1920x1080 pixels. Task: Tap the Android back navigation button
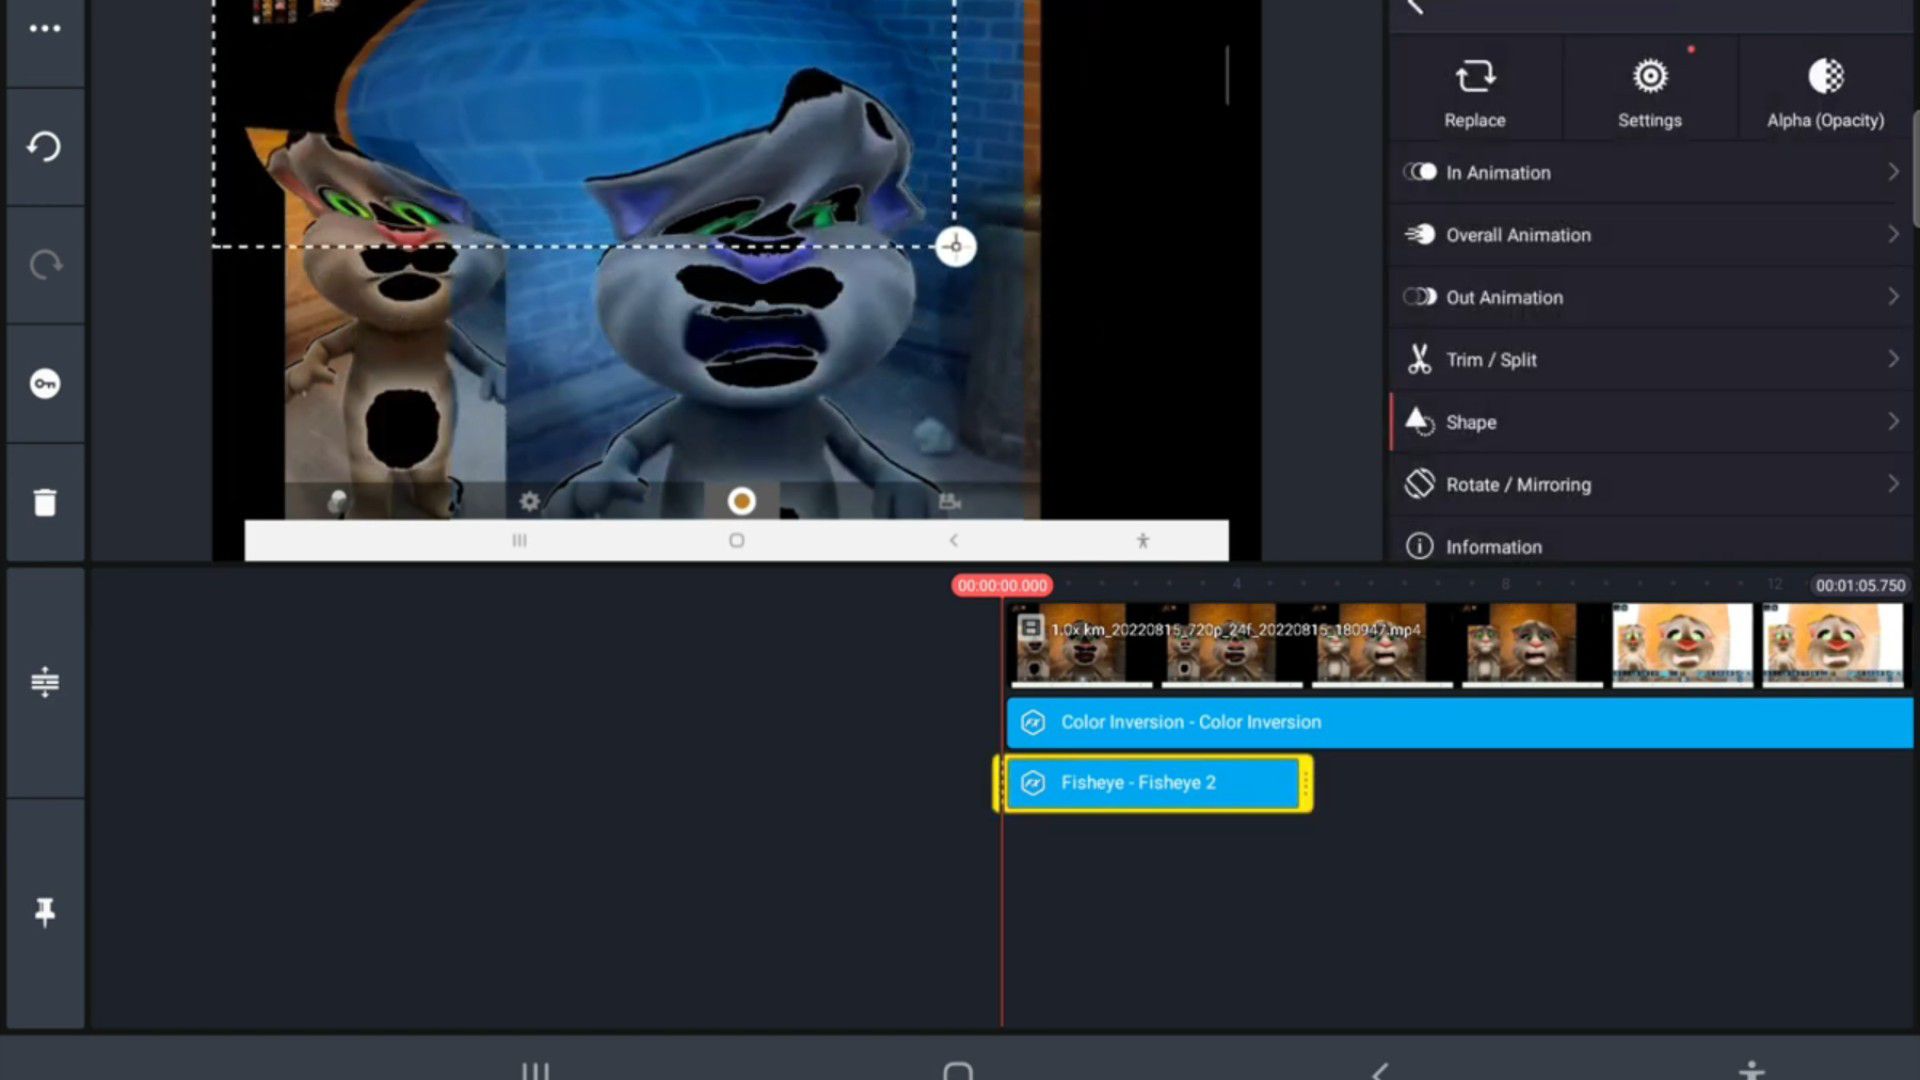pyautogui.click(x=1380, y=1071)
